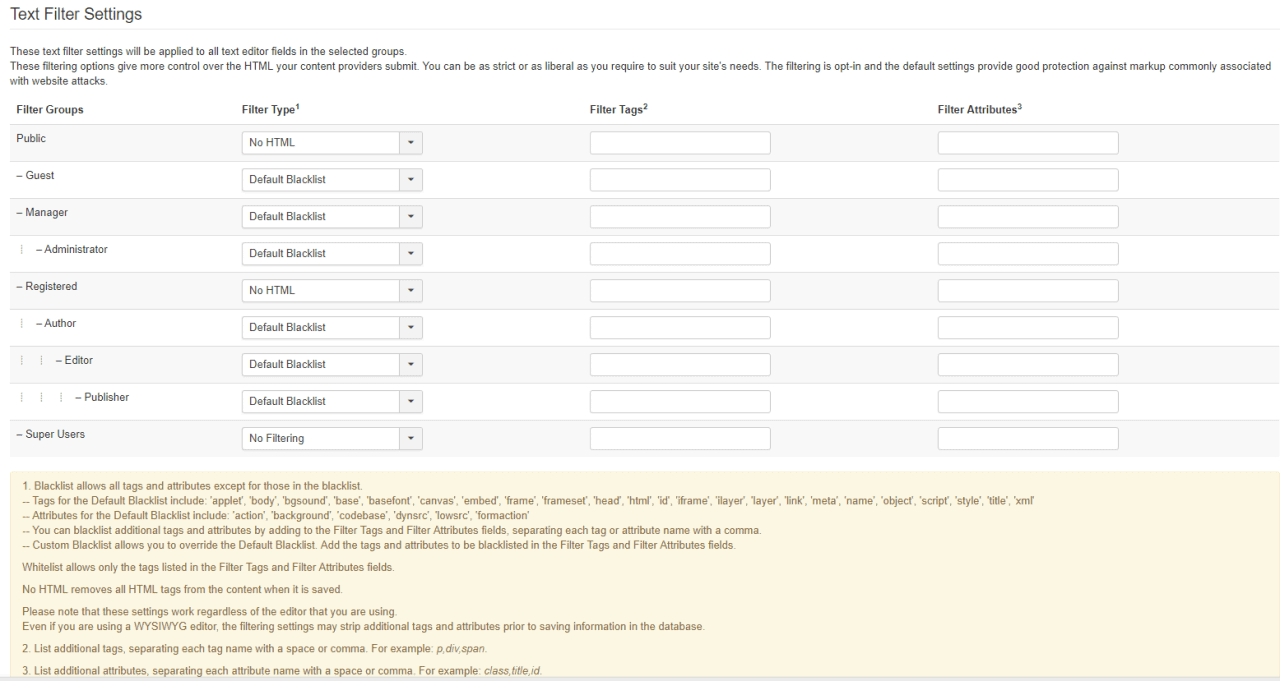Click the Filter Tags field for Manager
Image resolution: width=1280 pixels, height=681 pixels.
(680, 217)
